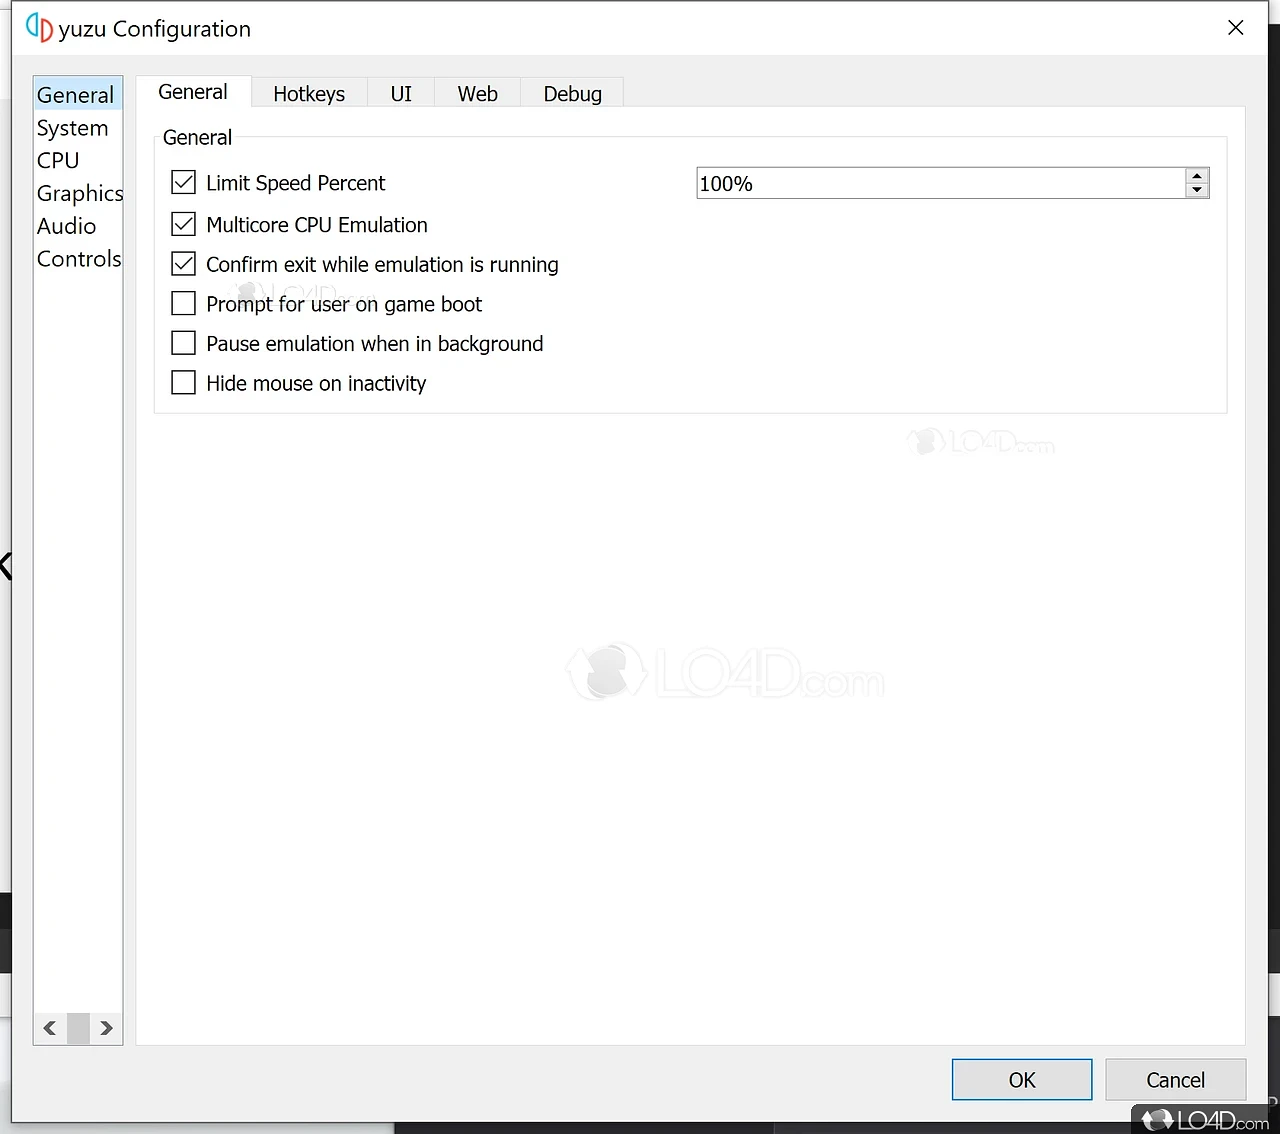Open the UI tab
Viewport: 1280px width, 1134px height.
click(401, 93)
